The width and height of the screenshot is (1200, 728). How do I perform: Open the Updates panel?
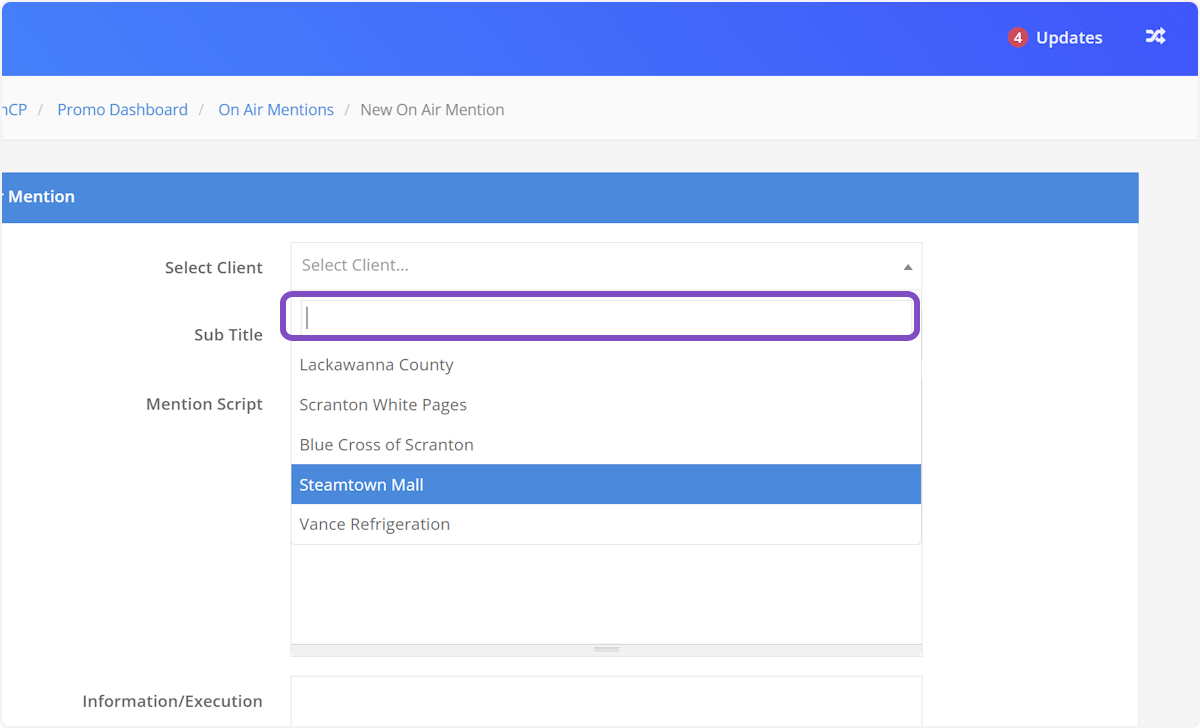pos(1069,38)
